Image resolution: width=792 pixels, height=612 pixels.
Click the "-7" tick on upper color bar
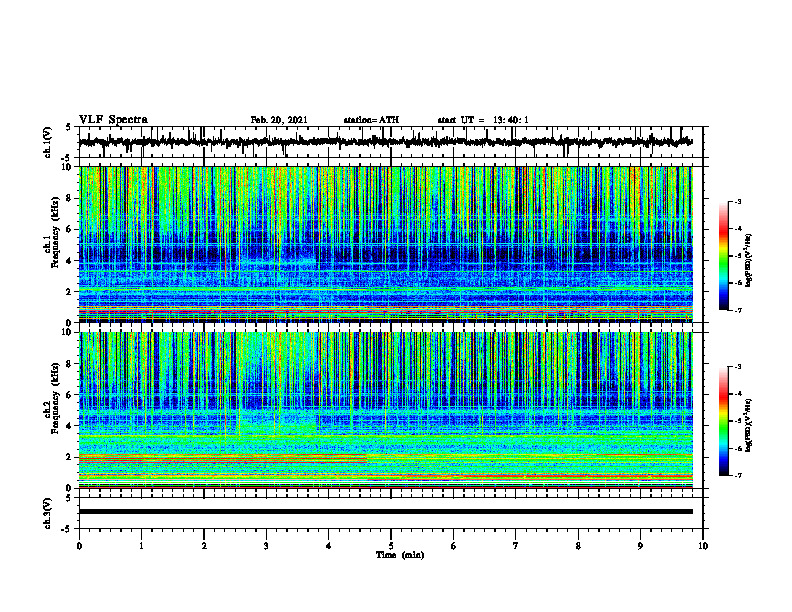tap(738, 311)
